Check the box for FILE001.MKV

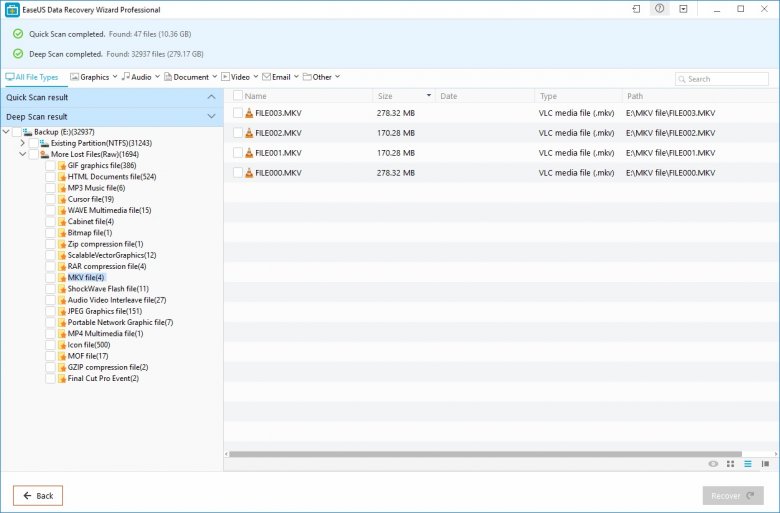pos(238,153)
